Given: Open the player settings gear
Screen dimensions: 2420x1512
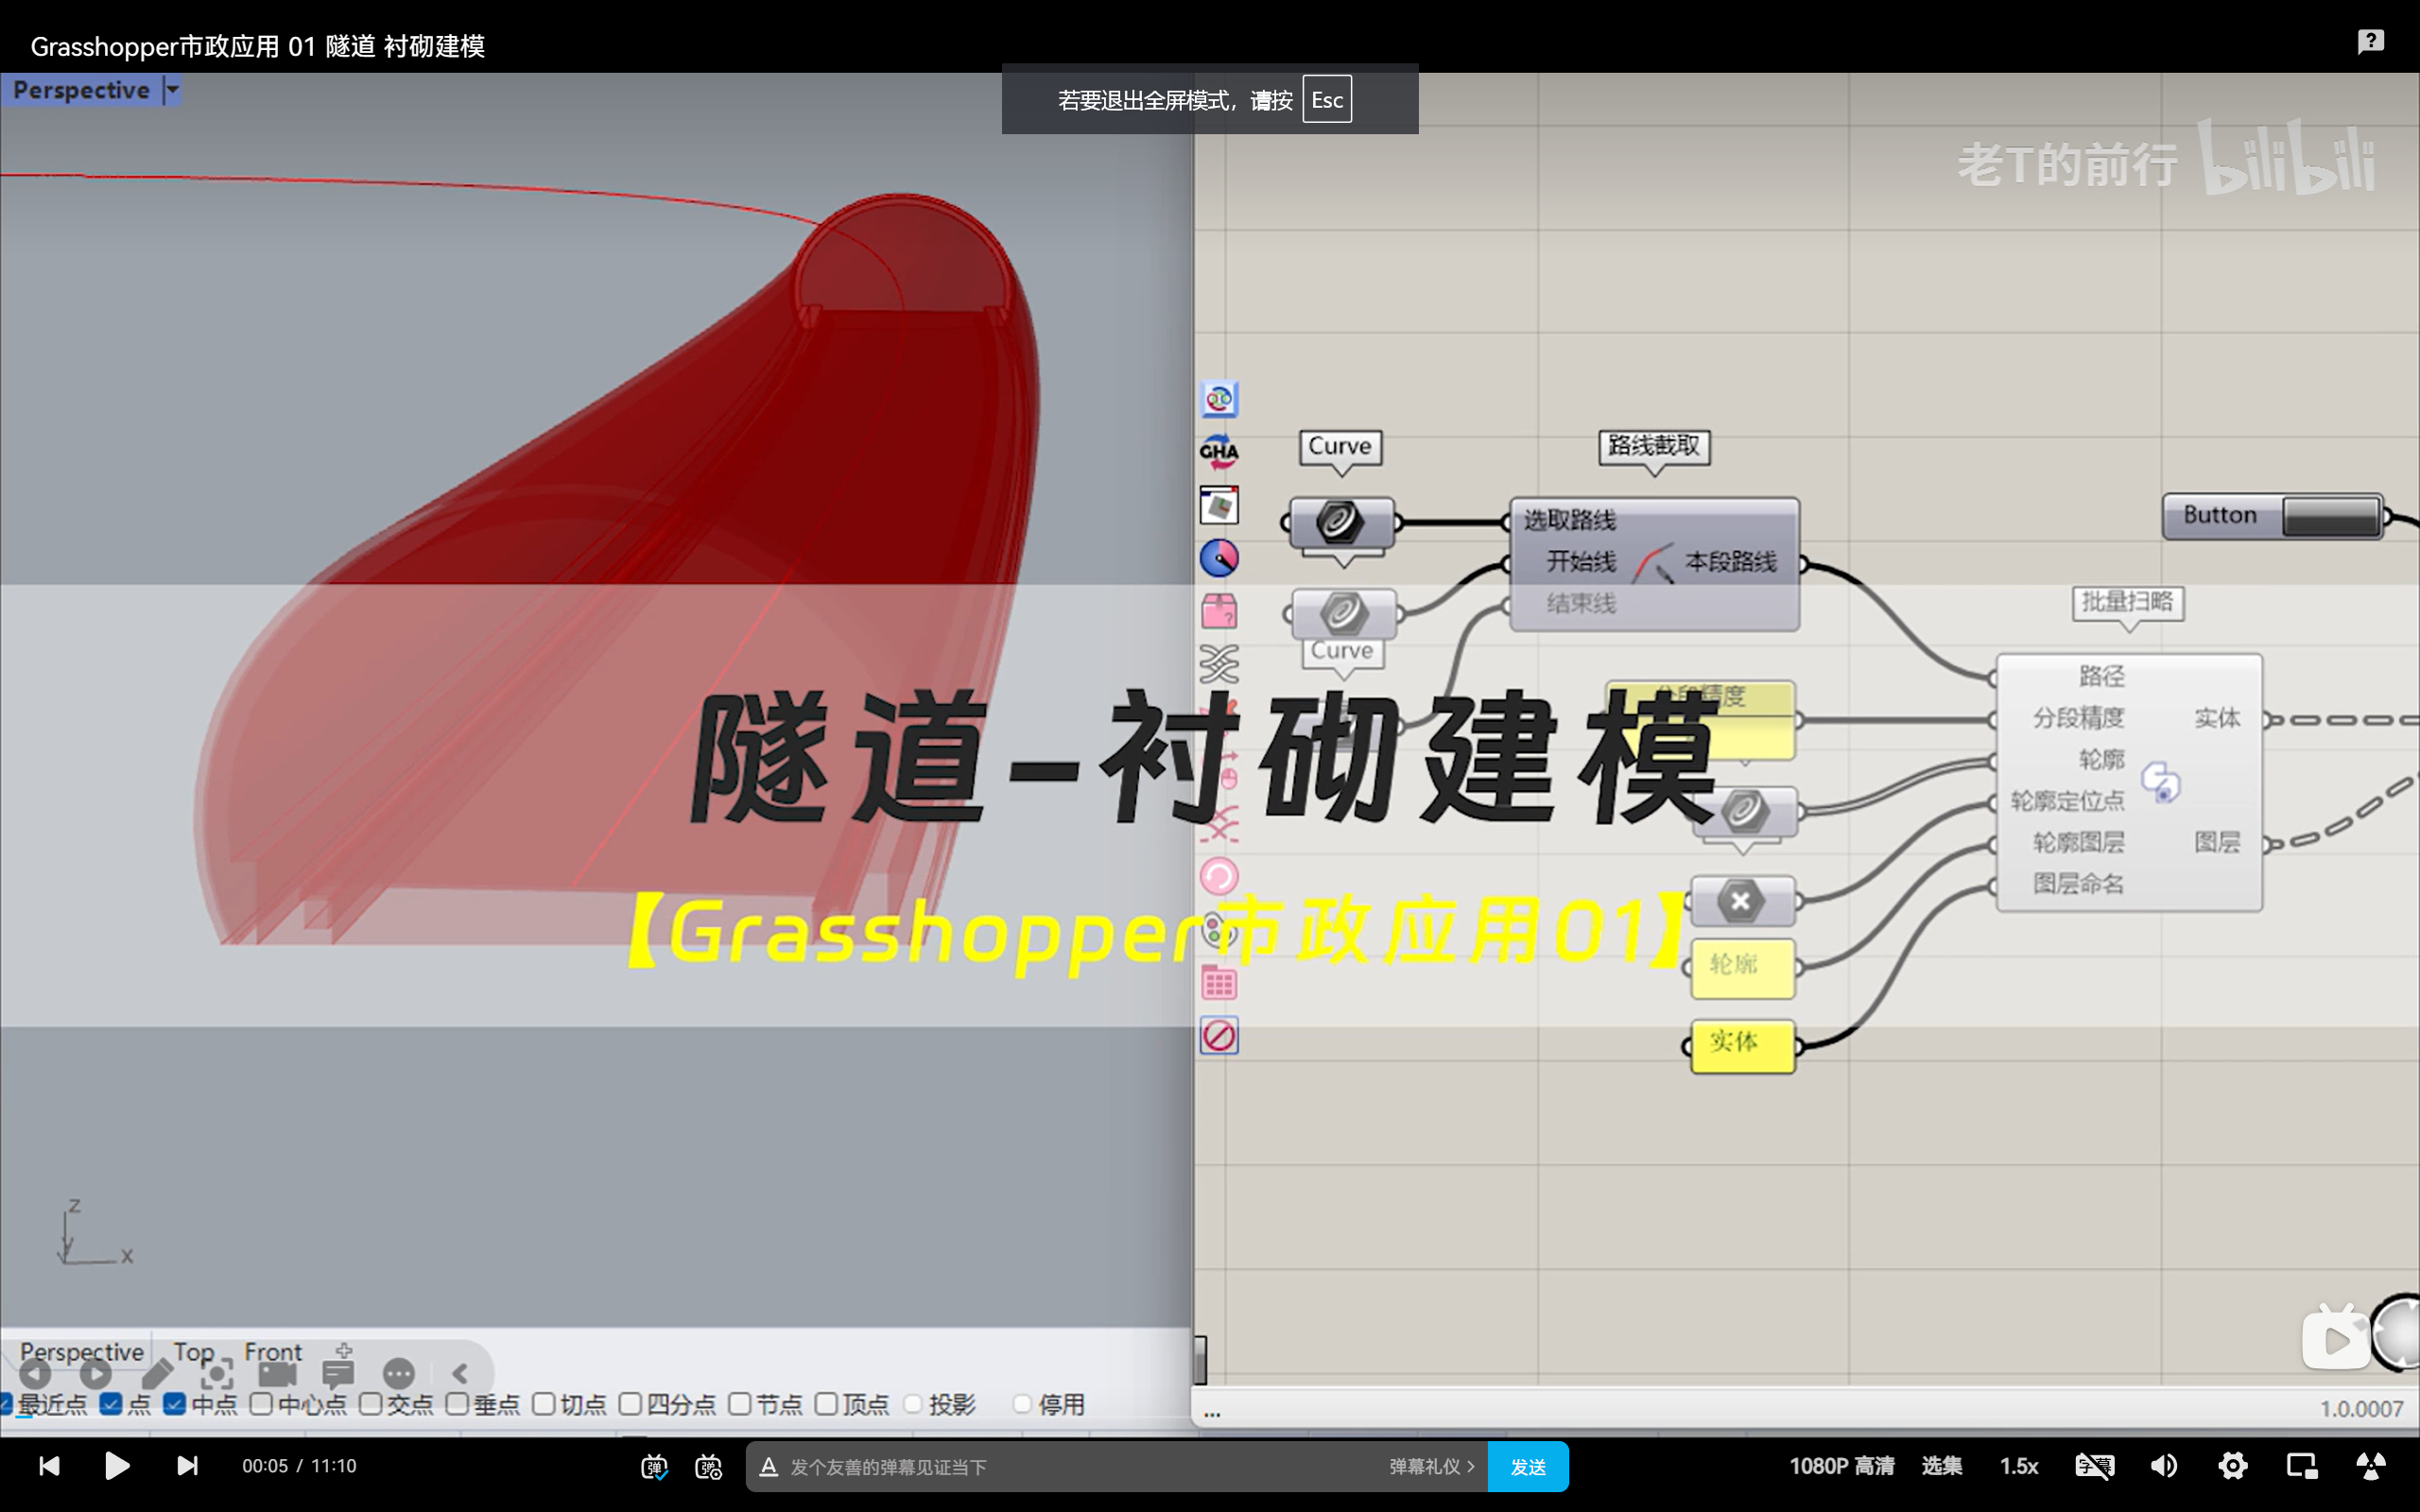Looking at the screenshot, I should [2232, 1466].
